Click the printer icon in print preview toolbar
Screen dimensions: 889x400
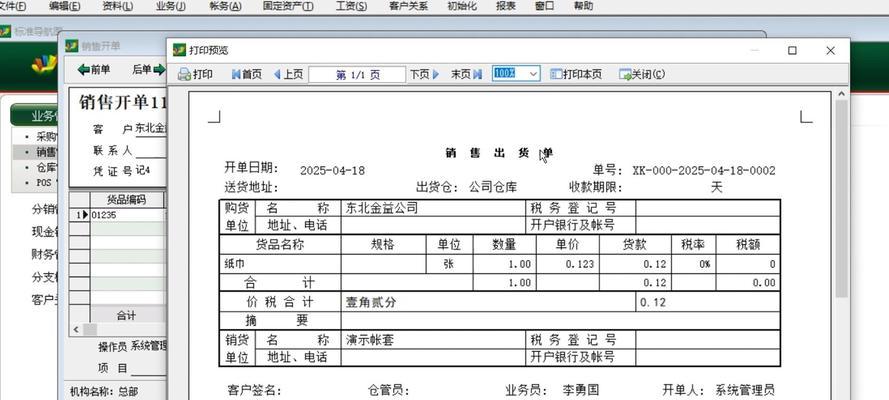pyautogui.click(x=184, y=74)
